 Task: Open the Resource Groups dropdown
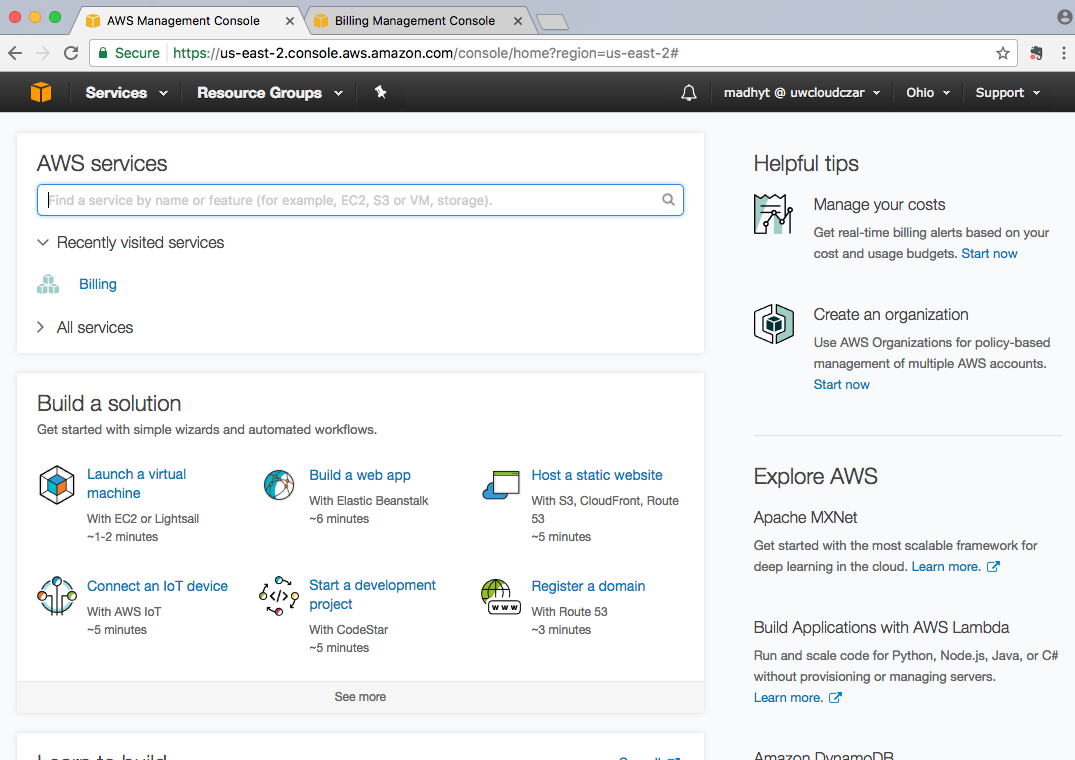point(270,93)
